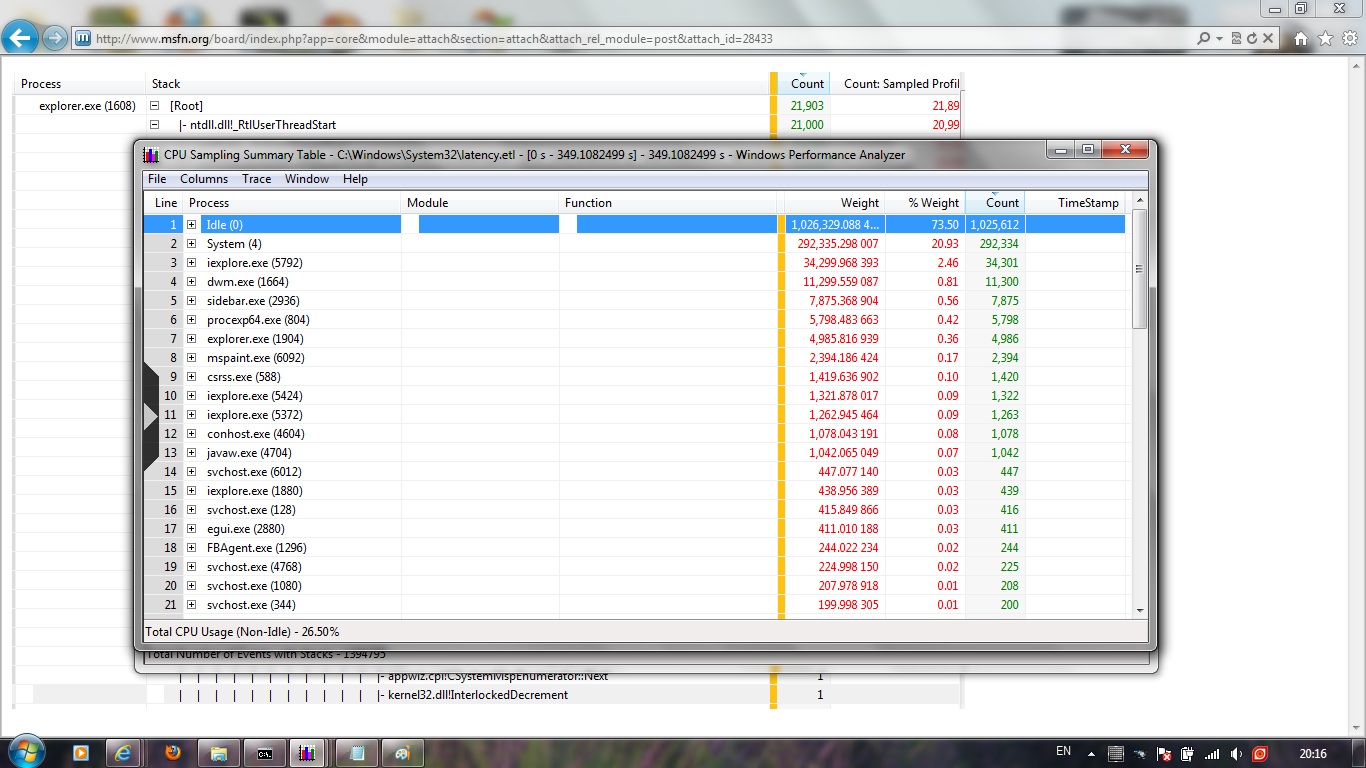Expand explorer.exe (1904) row

click(x=191, y=339)
